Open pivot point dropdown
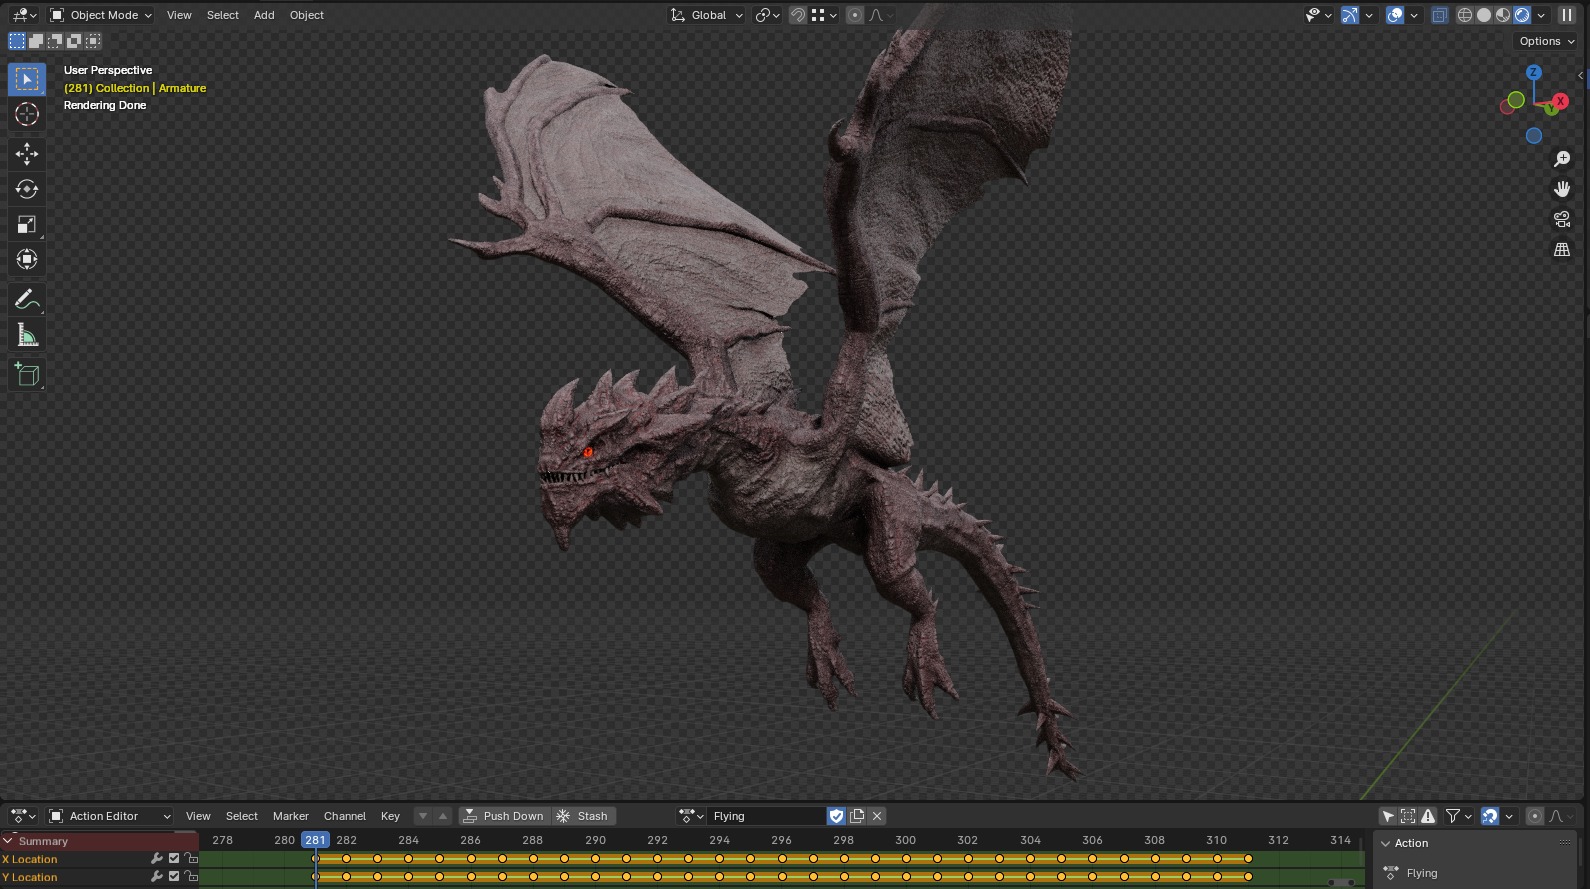Screen dimensions: 1590x889 click(x=768, y=15)
